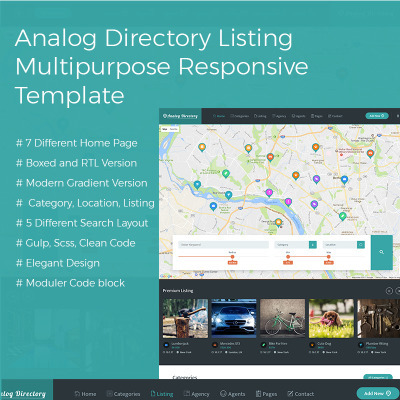Click the document icon beside Listing in bottom bar
Viewport: 400px width, 400px height.
click(x=153, y=393)
